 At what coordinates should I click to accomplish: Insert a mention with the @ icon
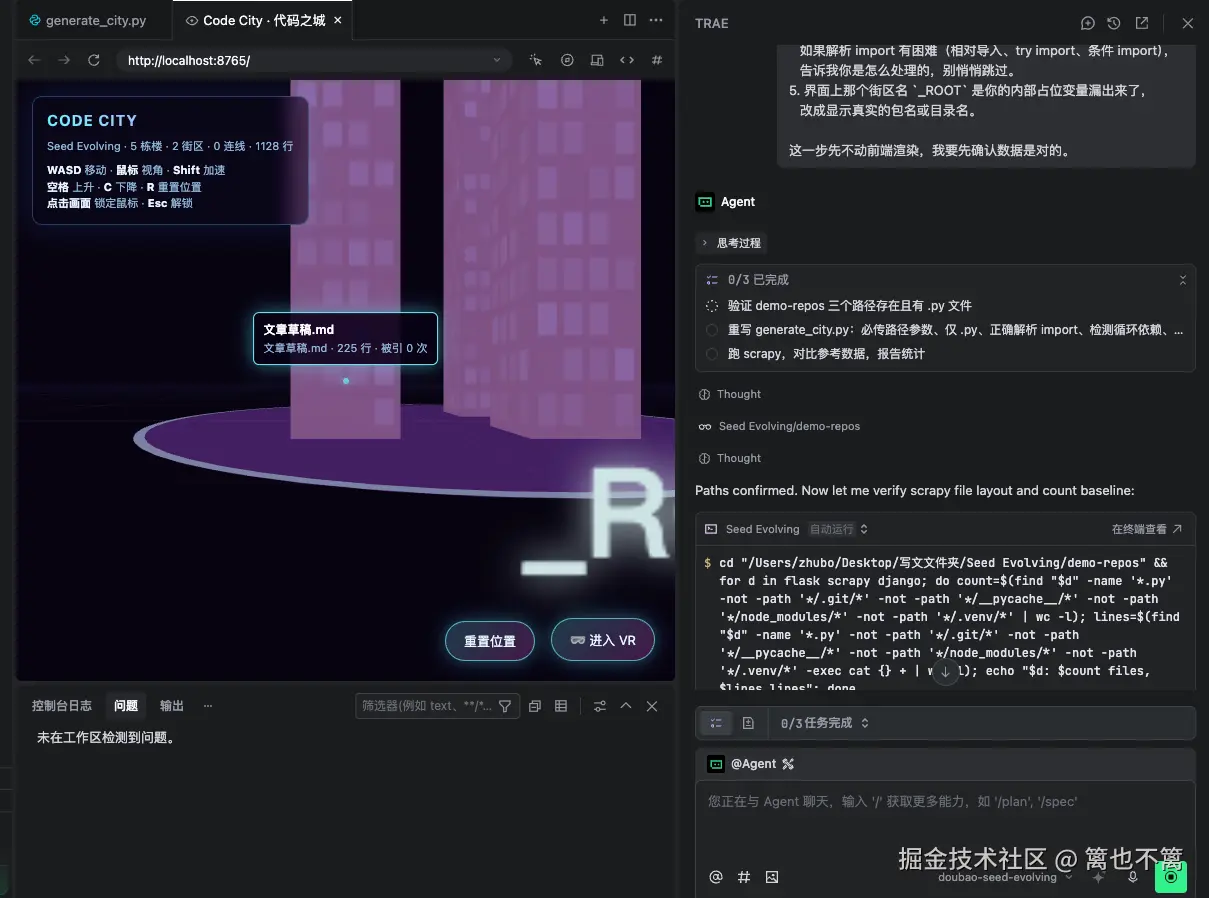click(716, 877)
